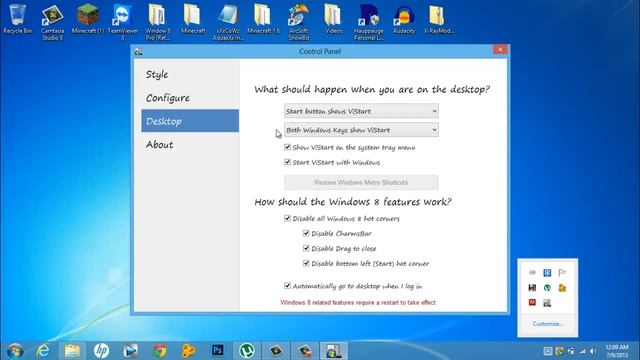This screenshot has width=640, height=360.
Task: Toggle Start ViStart with Windows checkbox
Action: pyautogui.click(x=287, y=162)
